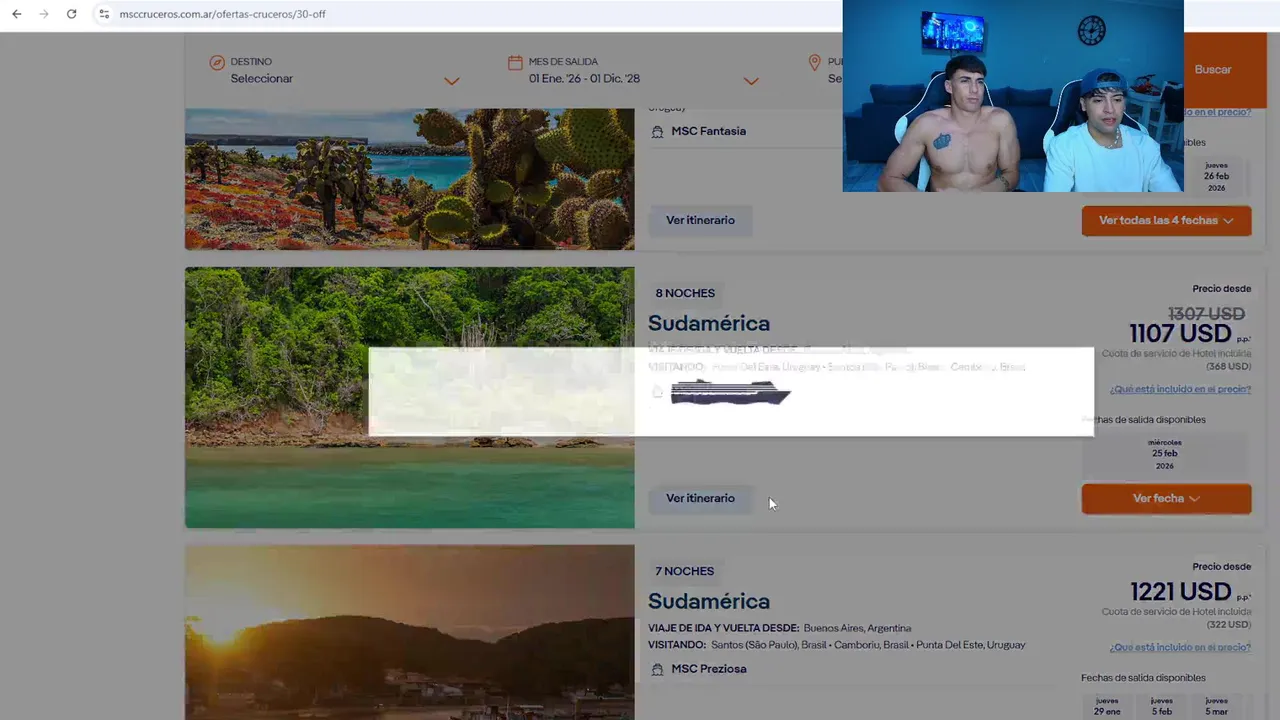Expand the Ver fecha button

point(1166,499)
